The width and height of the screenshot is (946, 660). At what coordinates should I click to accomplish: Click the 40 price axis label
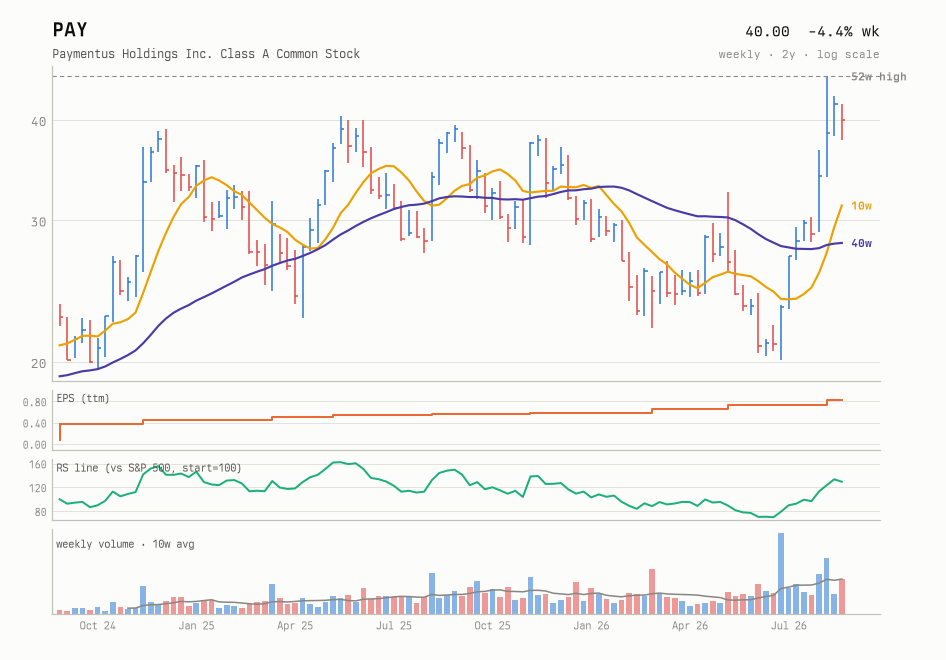pyautogui.click(x=39, y=121)
